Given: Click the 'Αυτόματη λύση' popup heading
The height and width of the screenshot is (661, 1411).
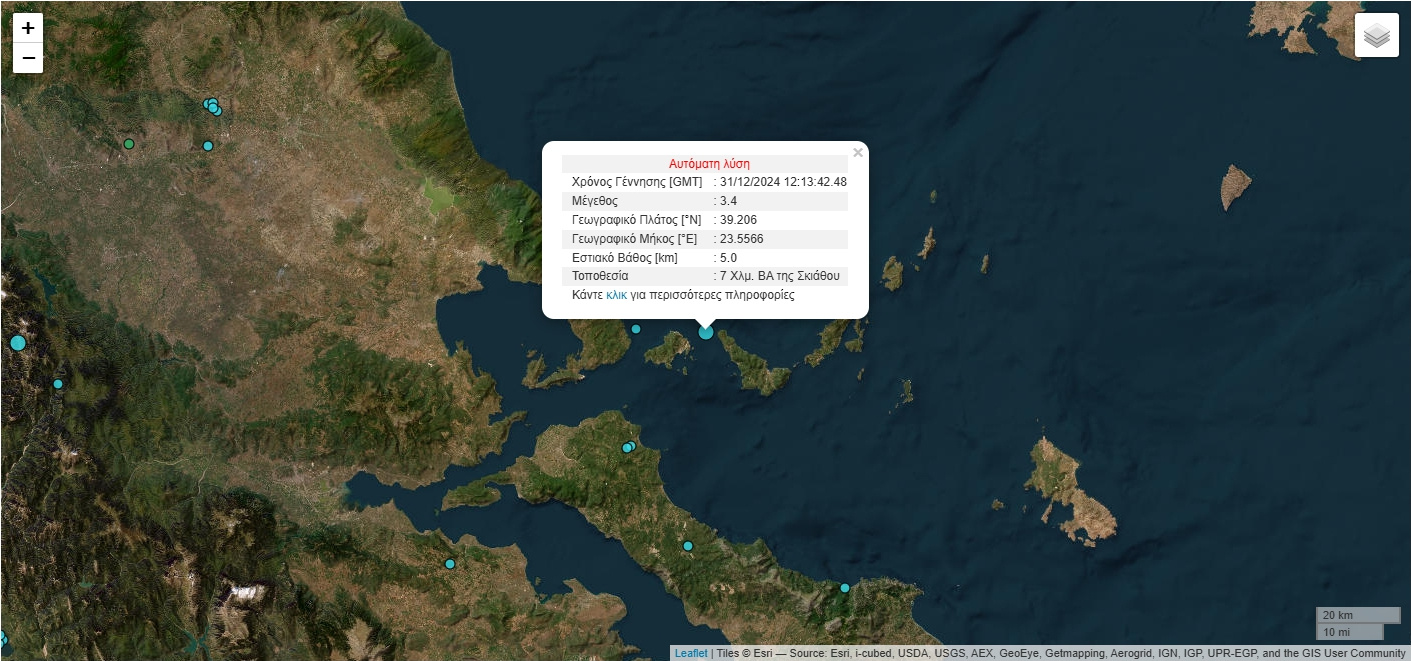Looking at the screenshot, I should point(708,164).
